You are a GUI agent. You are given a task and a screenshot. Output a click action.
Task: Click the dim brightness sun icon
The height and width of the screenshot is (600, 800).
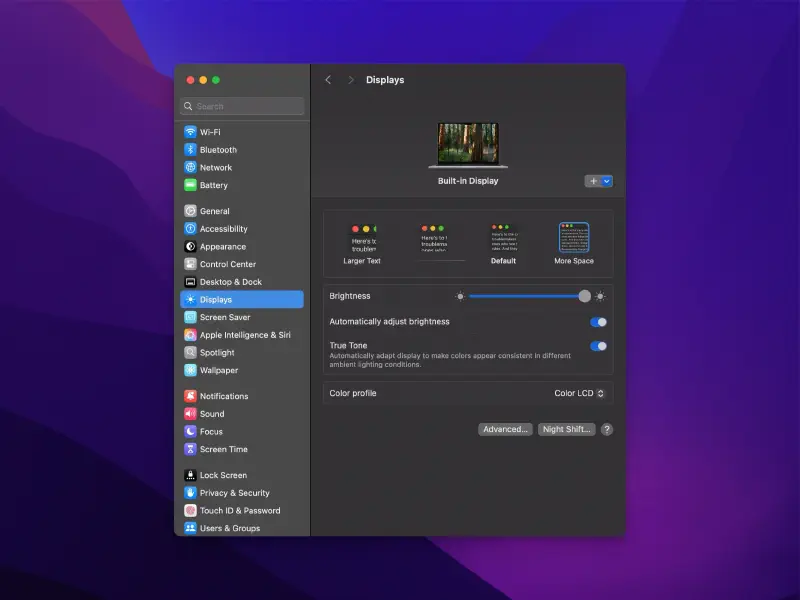pyautogui.click(x=458, y=296)
